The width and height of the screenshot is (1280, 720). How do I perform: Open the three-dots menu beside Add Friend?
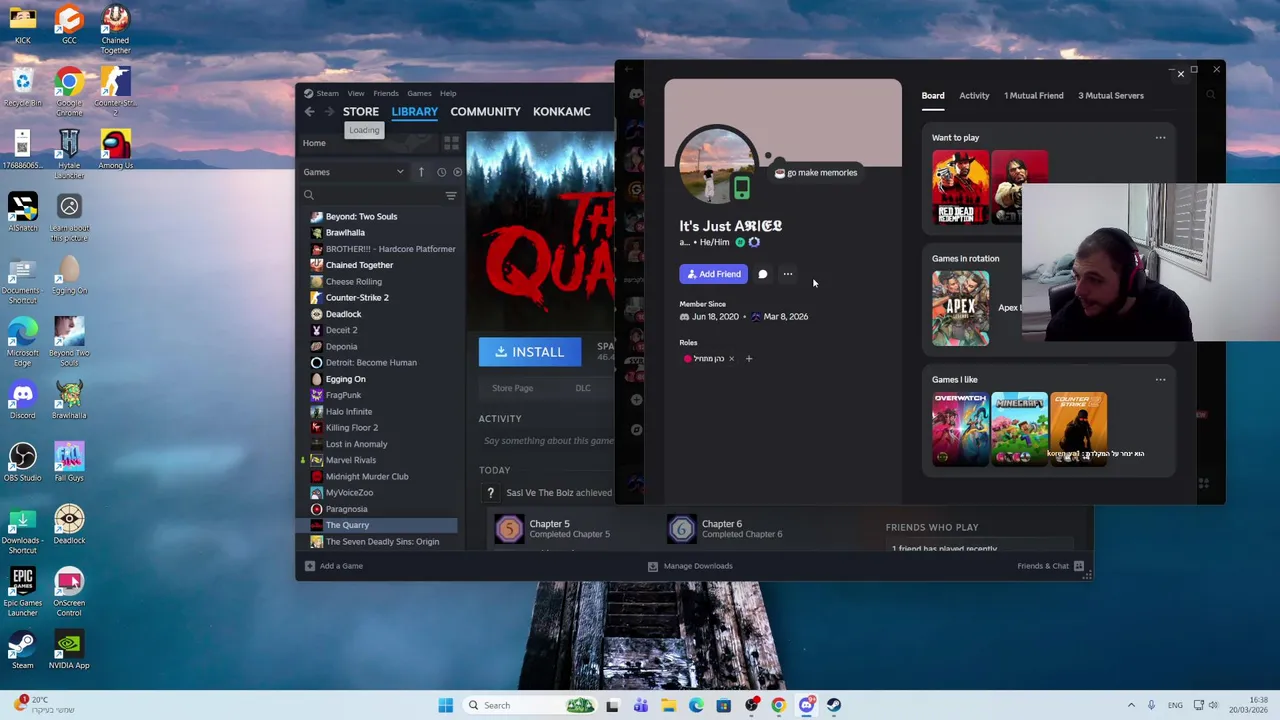pos(788,274)
